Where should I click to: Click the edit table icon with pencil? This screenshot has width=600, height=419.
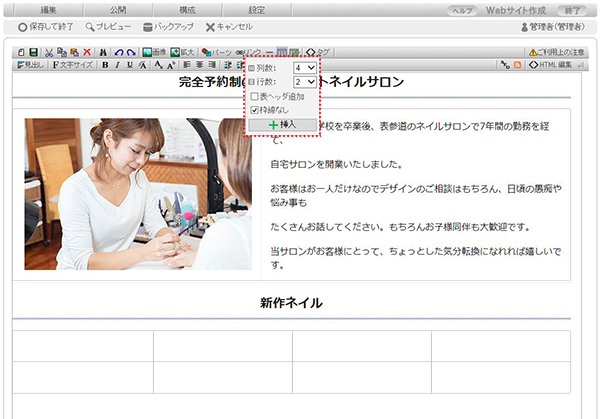click(294, 52)
